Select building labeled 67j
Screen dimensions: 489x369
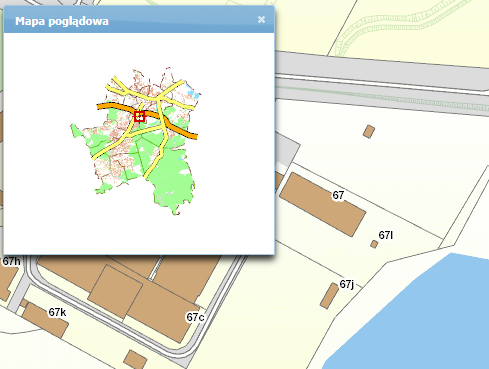click(329, 296)
